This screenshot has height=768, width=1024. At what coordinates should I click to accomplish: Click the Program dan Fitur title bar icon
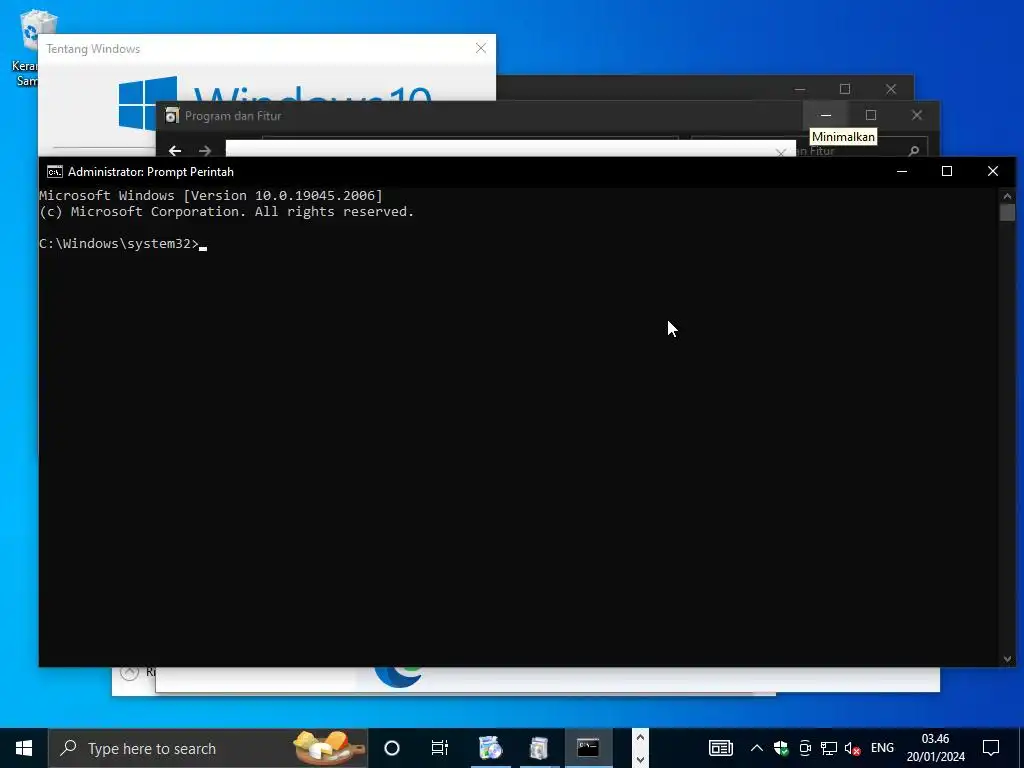click(x=172, y=116)
